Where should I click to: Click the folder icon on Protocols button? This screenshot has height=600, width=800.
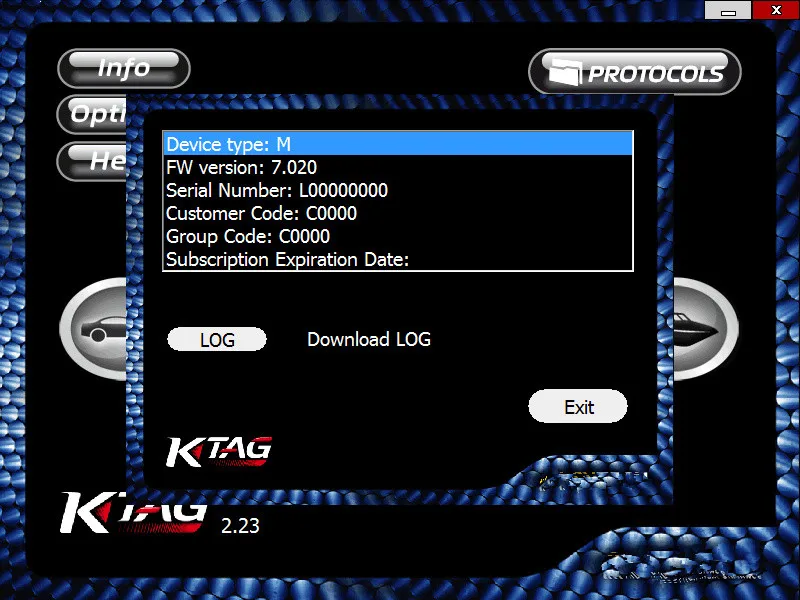[565, 72]
